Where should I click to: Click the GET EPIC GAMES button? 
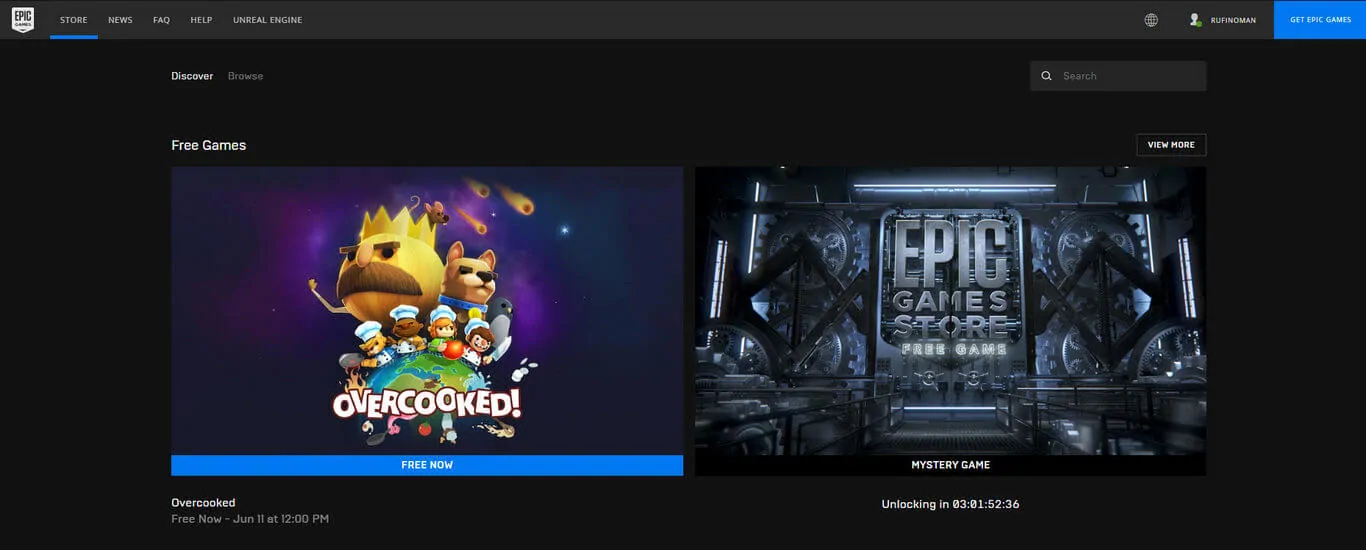point(1320,20)
